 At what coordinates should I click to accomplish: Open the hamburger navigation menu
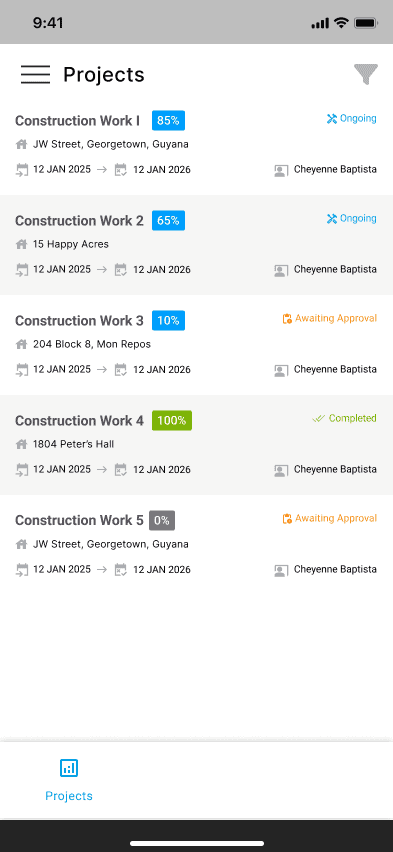[35, 74]
